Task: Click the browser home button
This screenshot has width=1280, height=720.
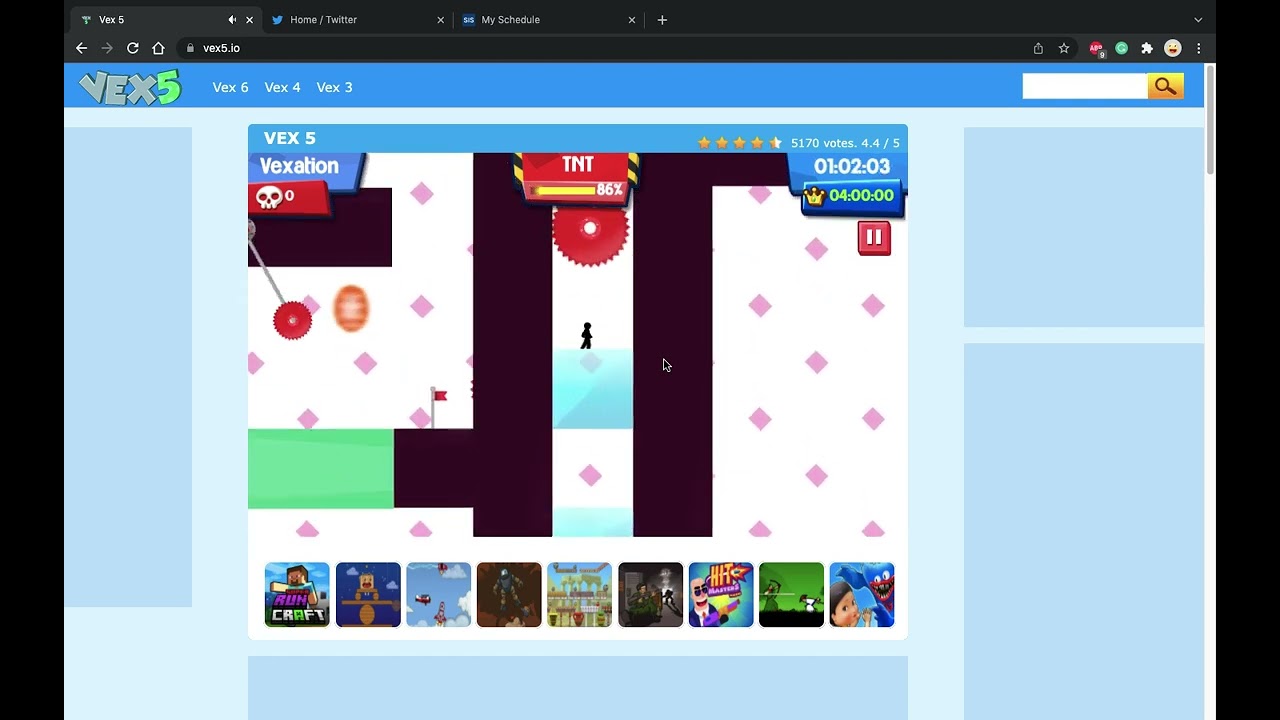Action: [158, 48]
